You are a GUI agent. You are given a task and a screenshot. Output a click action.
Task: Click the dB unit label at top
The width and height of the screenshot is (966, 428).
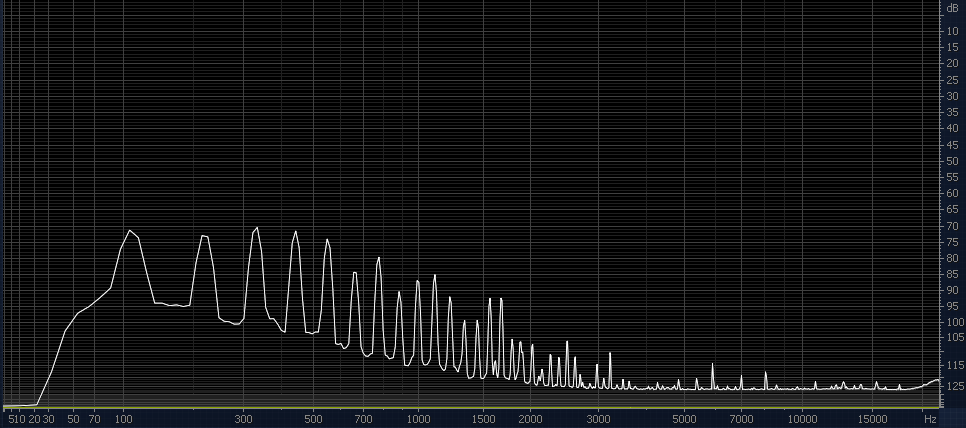coord(952,8)
